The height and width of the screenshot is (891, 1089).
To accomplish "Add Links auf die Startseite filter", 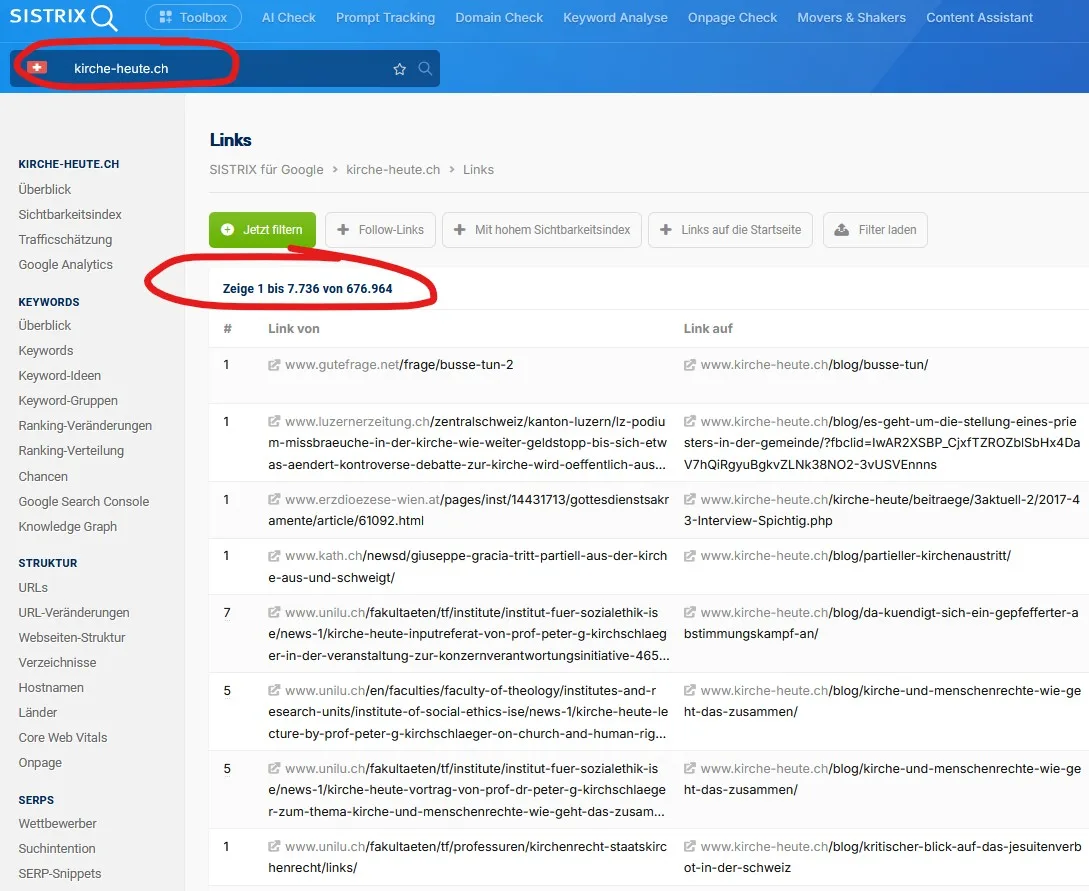I will 730,230.
